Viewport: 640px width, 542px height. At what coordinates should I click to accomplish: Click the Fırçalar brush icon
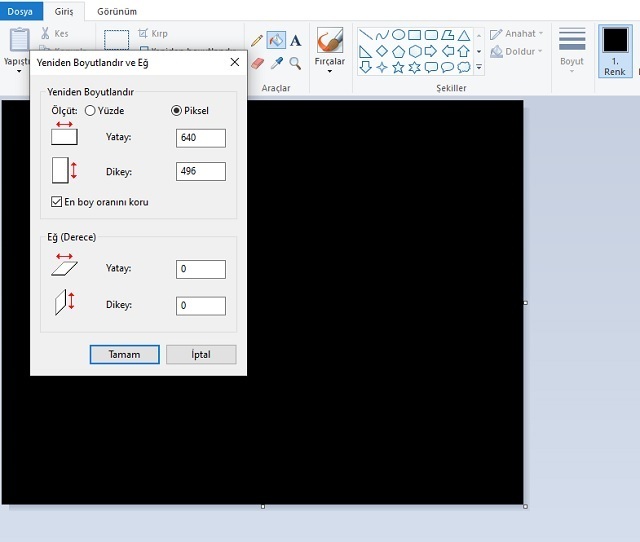point(329,42)
